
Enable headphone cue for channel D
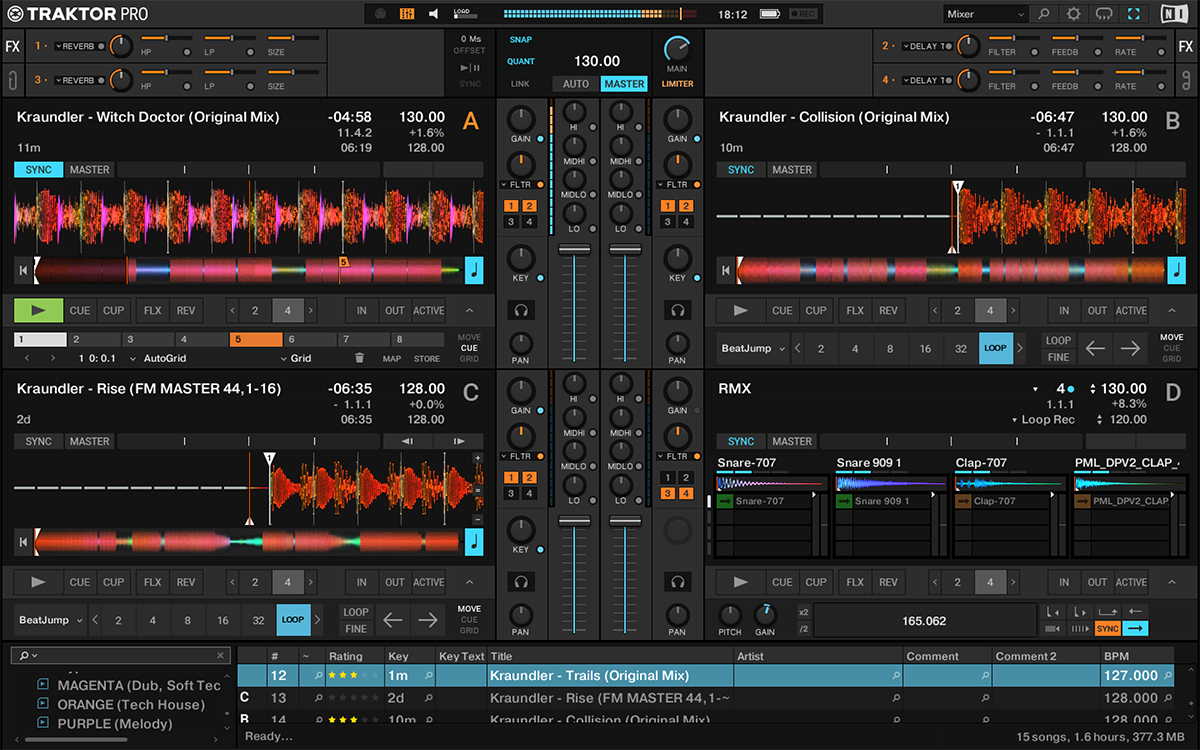678,581
